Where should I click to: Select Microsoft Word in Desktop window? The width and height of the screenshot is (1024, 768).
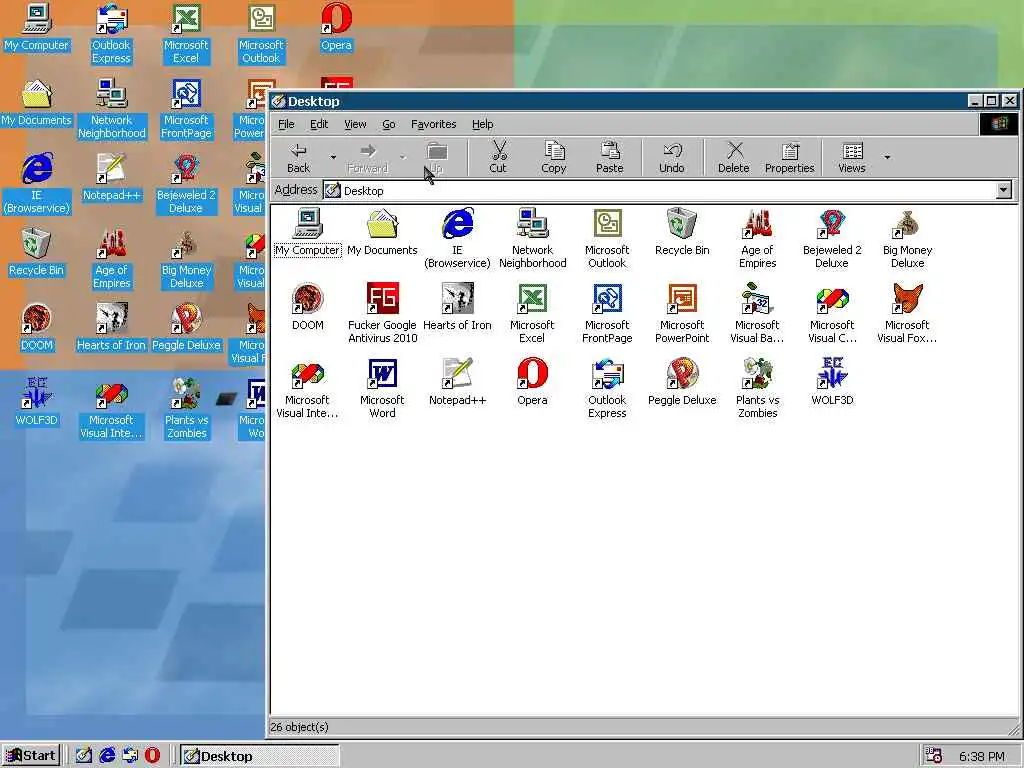382,389
